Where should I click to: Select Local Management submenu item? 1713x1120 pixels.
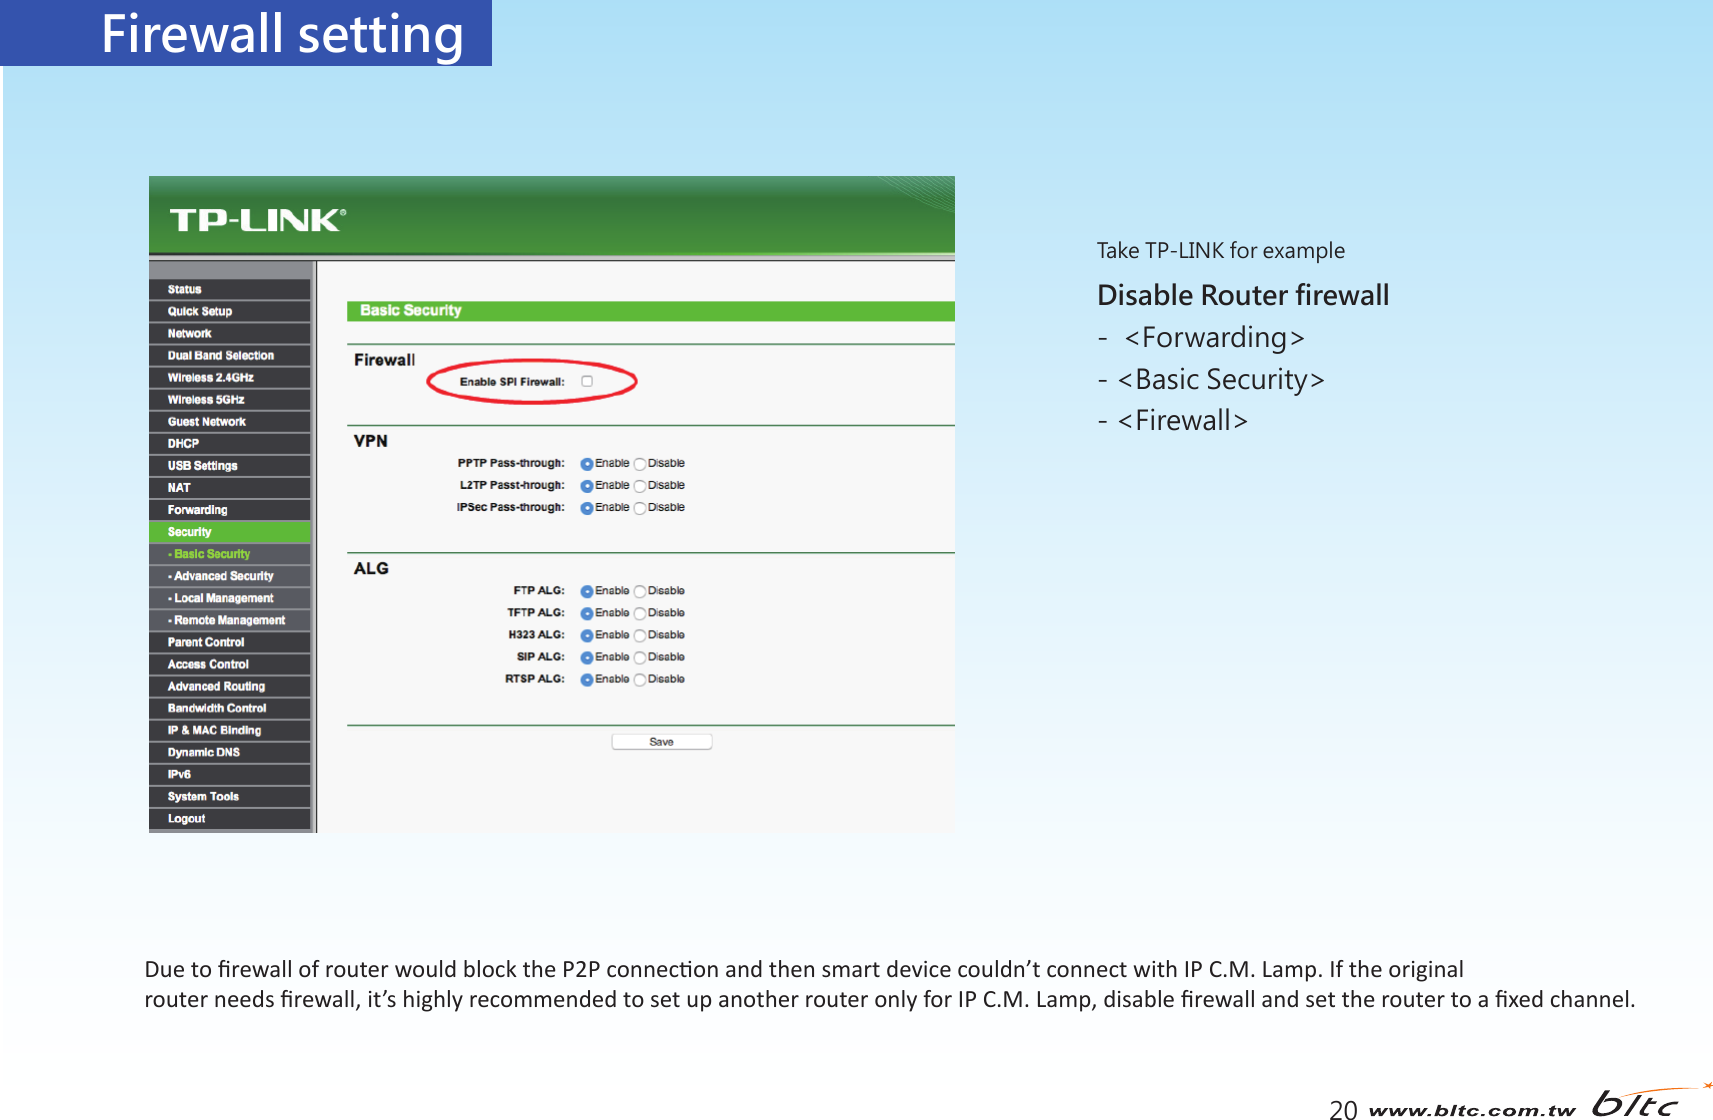click(x=230, y=598)
